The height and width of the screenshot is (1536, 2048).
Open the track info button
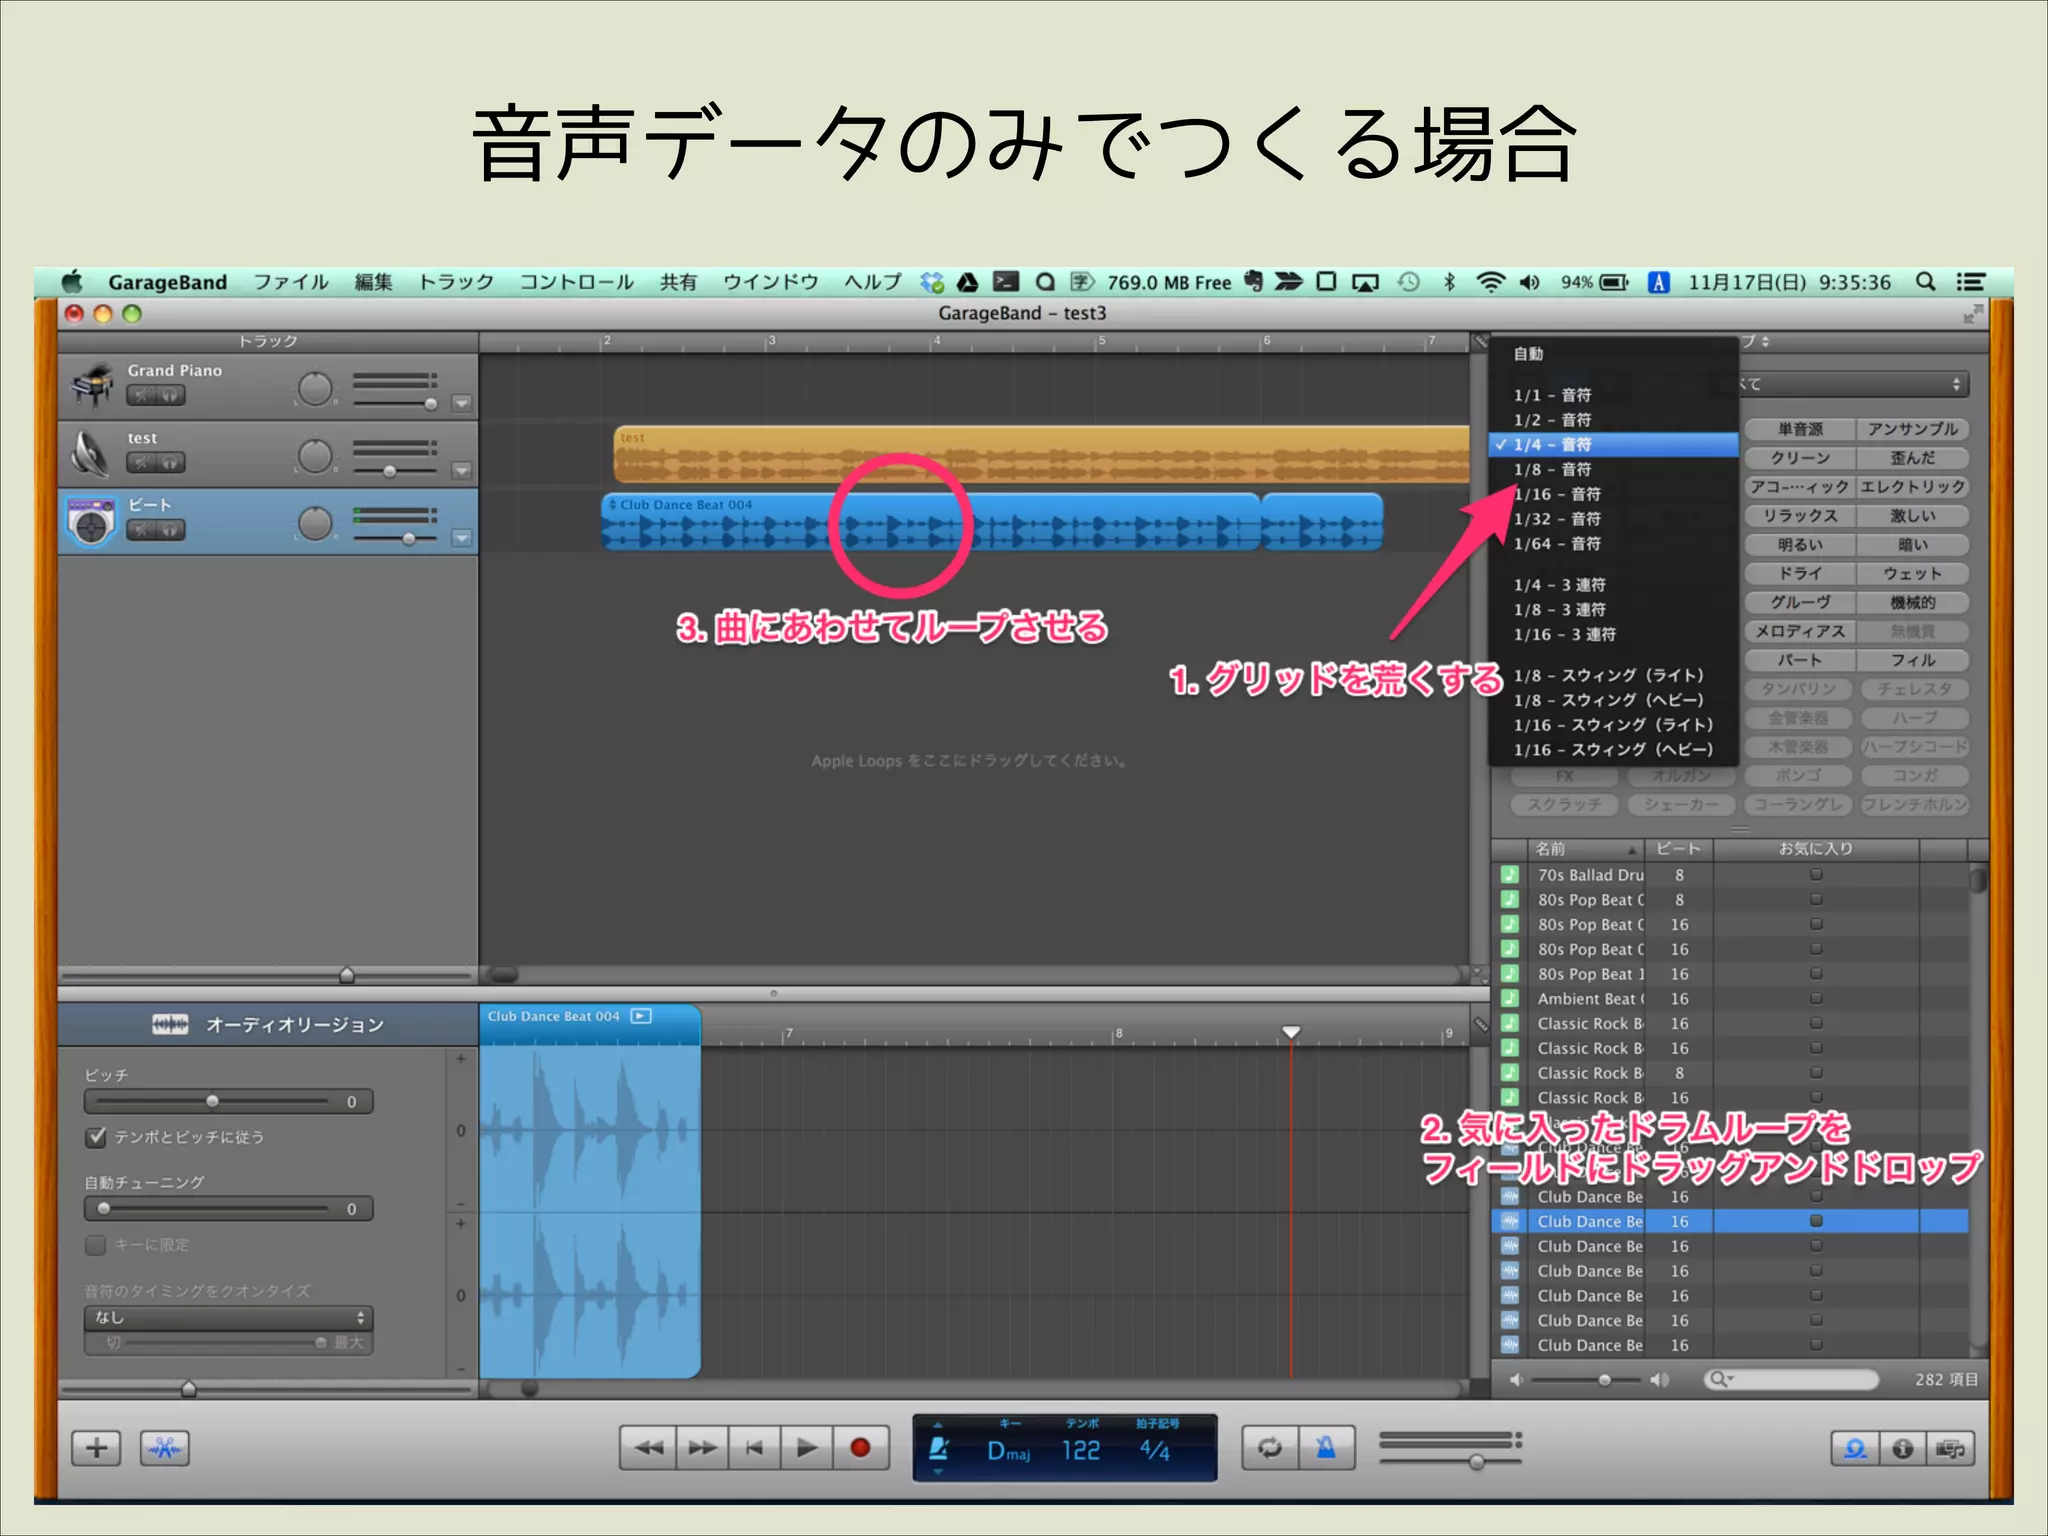coord(1903,1448)
